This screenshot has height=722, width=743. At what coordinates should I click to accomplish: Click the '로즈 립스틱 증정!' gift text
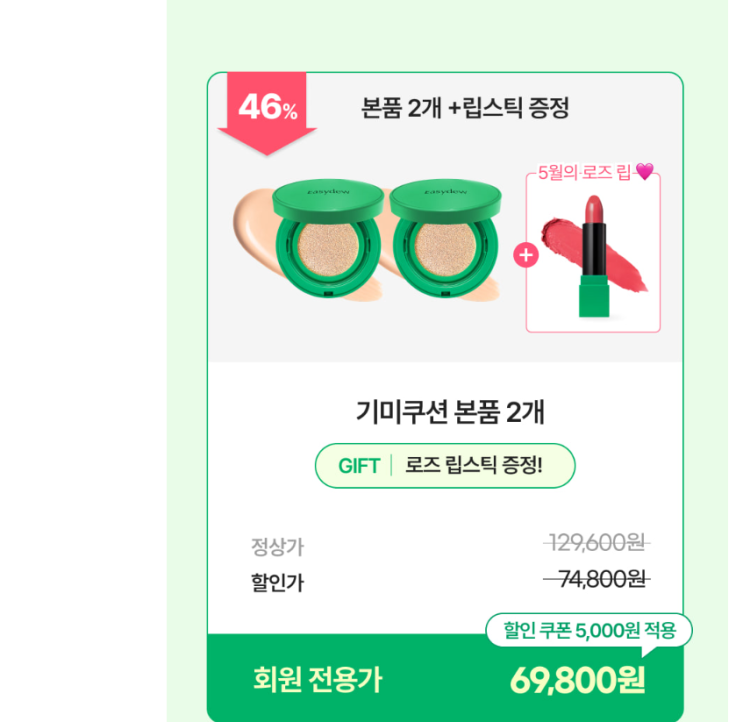tap(474, 466)
